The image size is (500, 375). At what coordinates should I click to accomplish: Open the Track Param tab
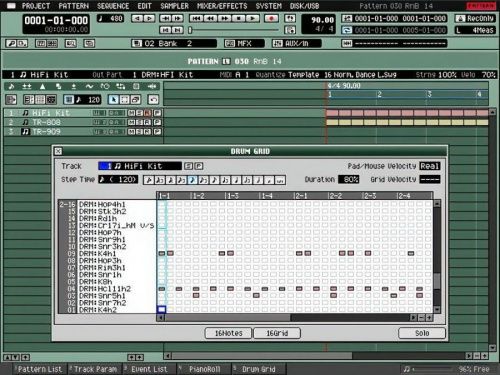pyautogui.click(x=95, y=369)
